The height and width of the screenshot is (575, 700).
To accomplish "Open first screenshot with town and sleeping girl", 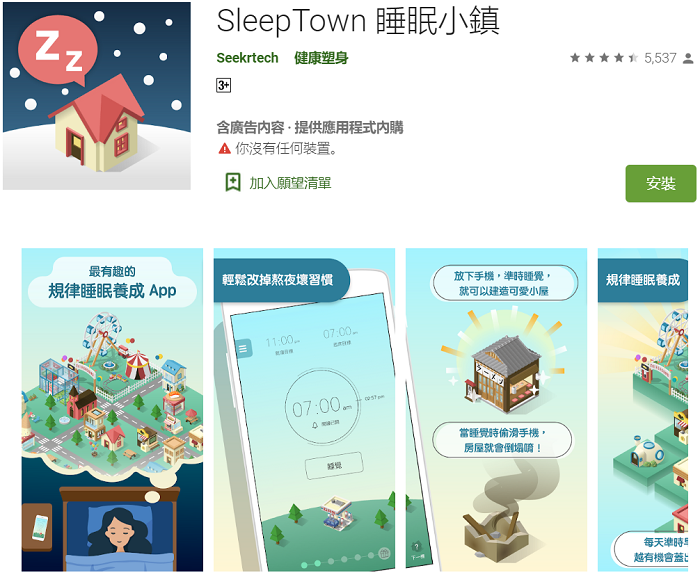I will click(x=112, y=410).
